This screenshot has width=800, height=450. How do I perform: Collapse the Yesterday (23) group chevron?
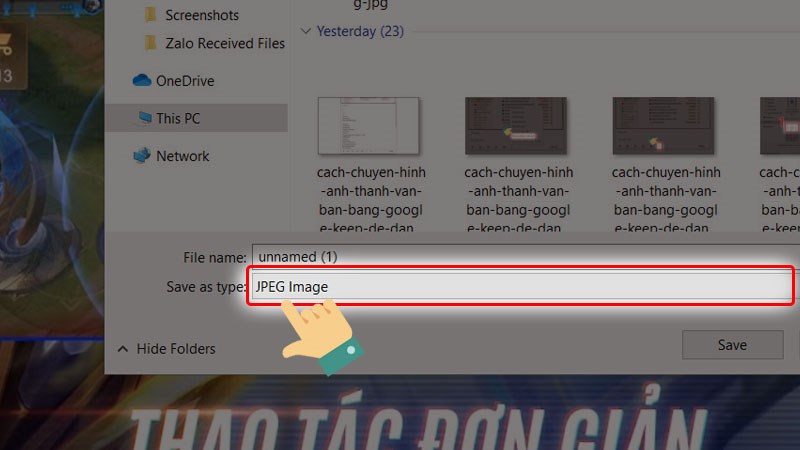pos(306,31)
